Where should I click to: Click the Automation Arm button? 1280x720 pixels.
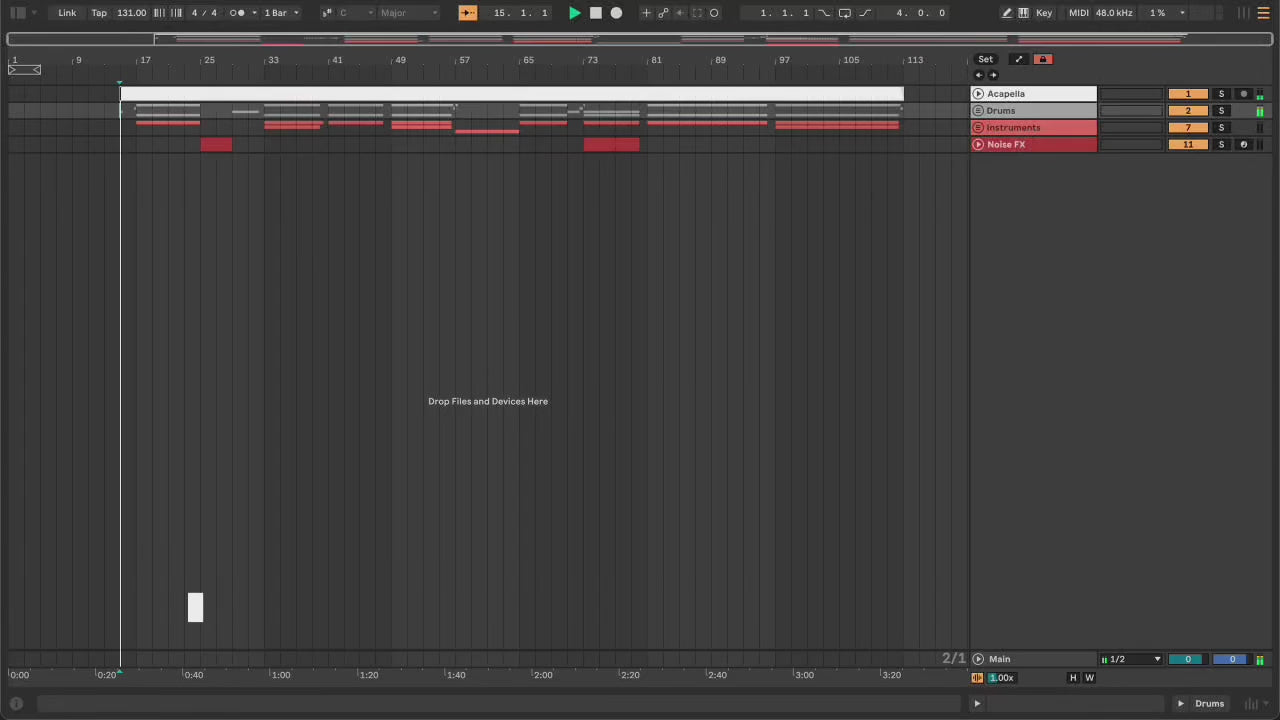point(663,13)
